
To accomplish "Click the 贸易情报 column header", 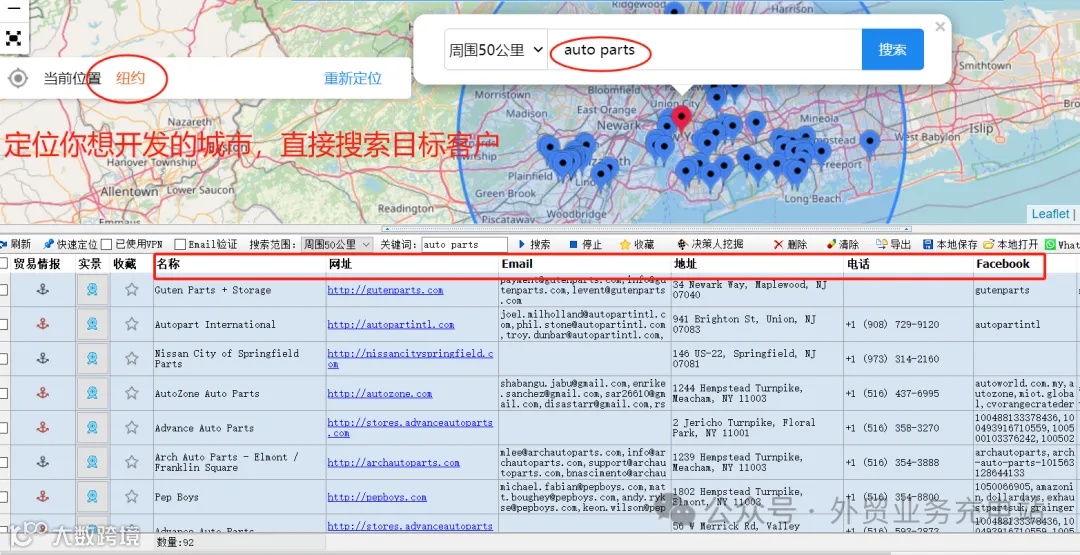I will (37, 264).
